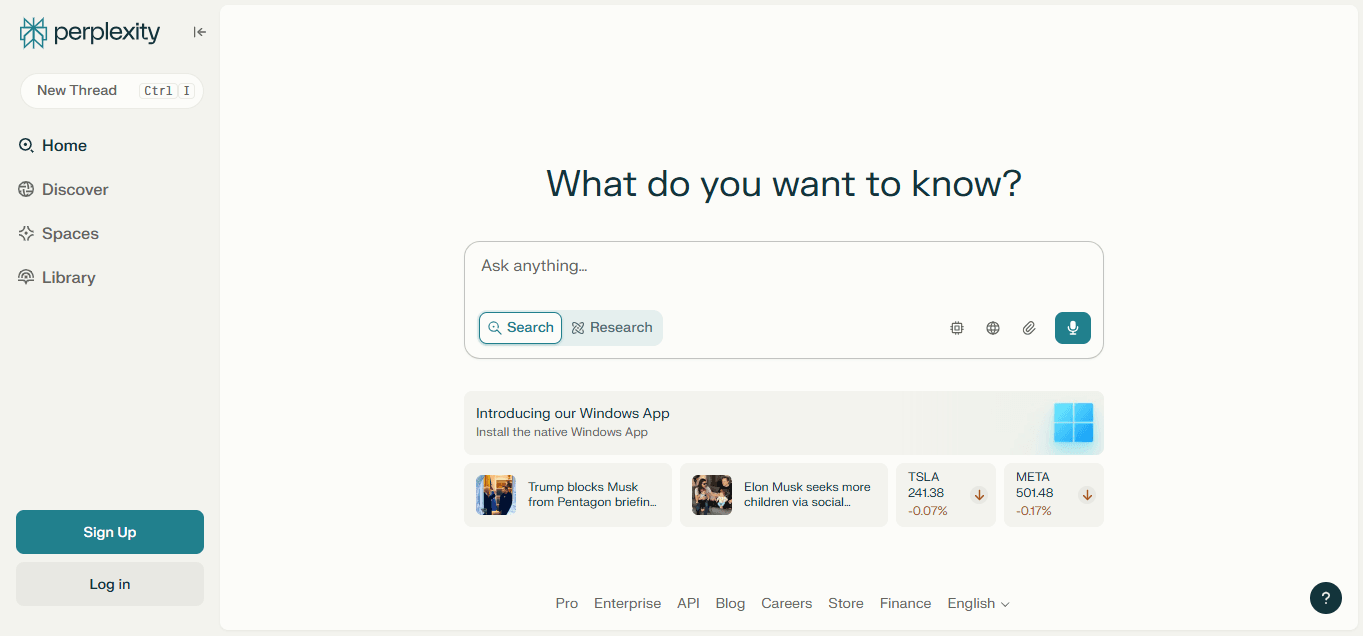Click the Windows logo in app banner

pos(1073,423)
